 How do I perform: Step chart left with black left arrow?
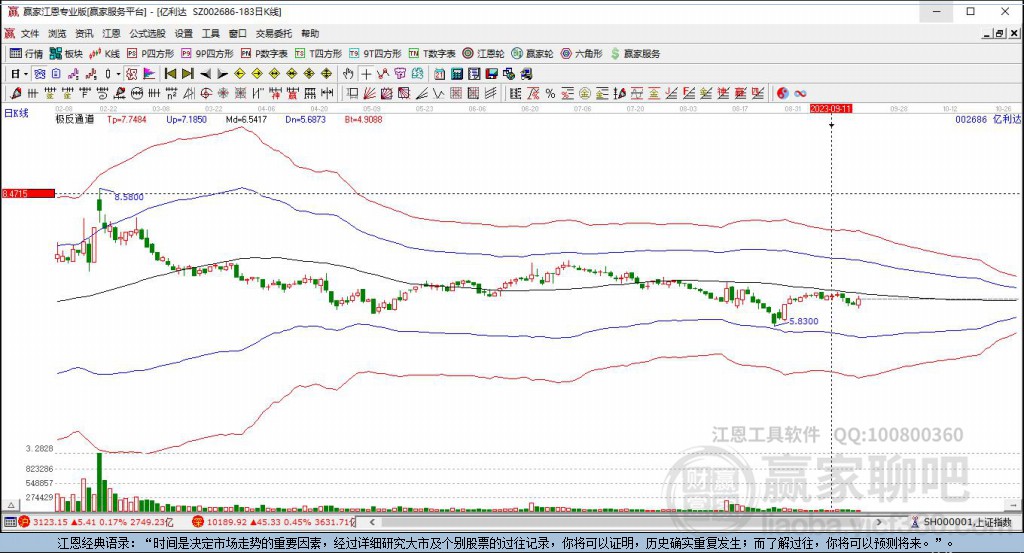coord(205,74)
